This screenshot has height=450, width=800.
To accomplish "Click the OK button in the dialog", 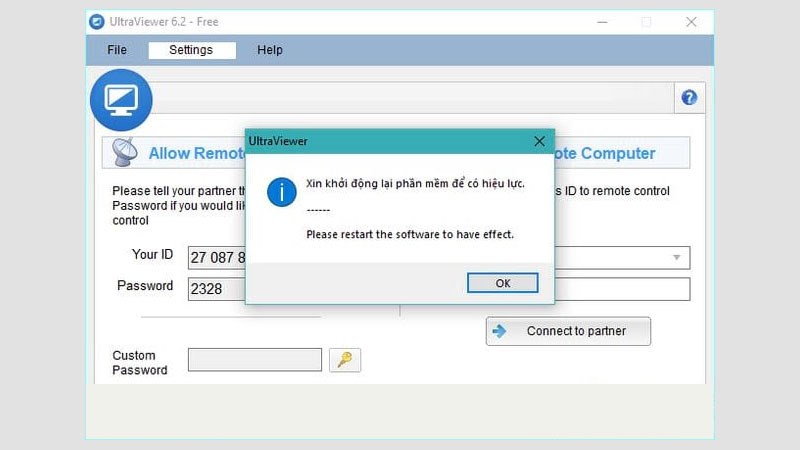I will pos(502,283).
